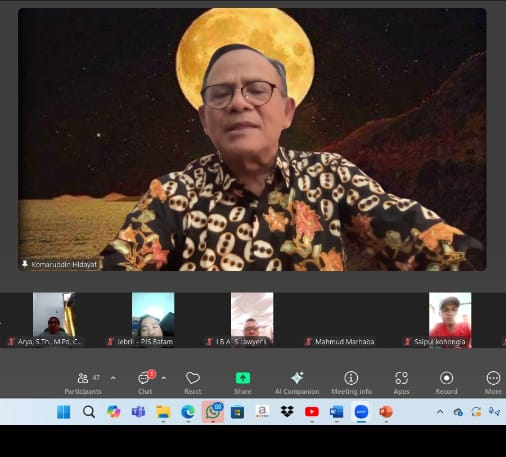Expand the Participants options arrow
The image size is (506, 457).
click(x=113, y=378)
